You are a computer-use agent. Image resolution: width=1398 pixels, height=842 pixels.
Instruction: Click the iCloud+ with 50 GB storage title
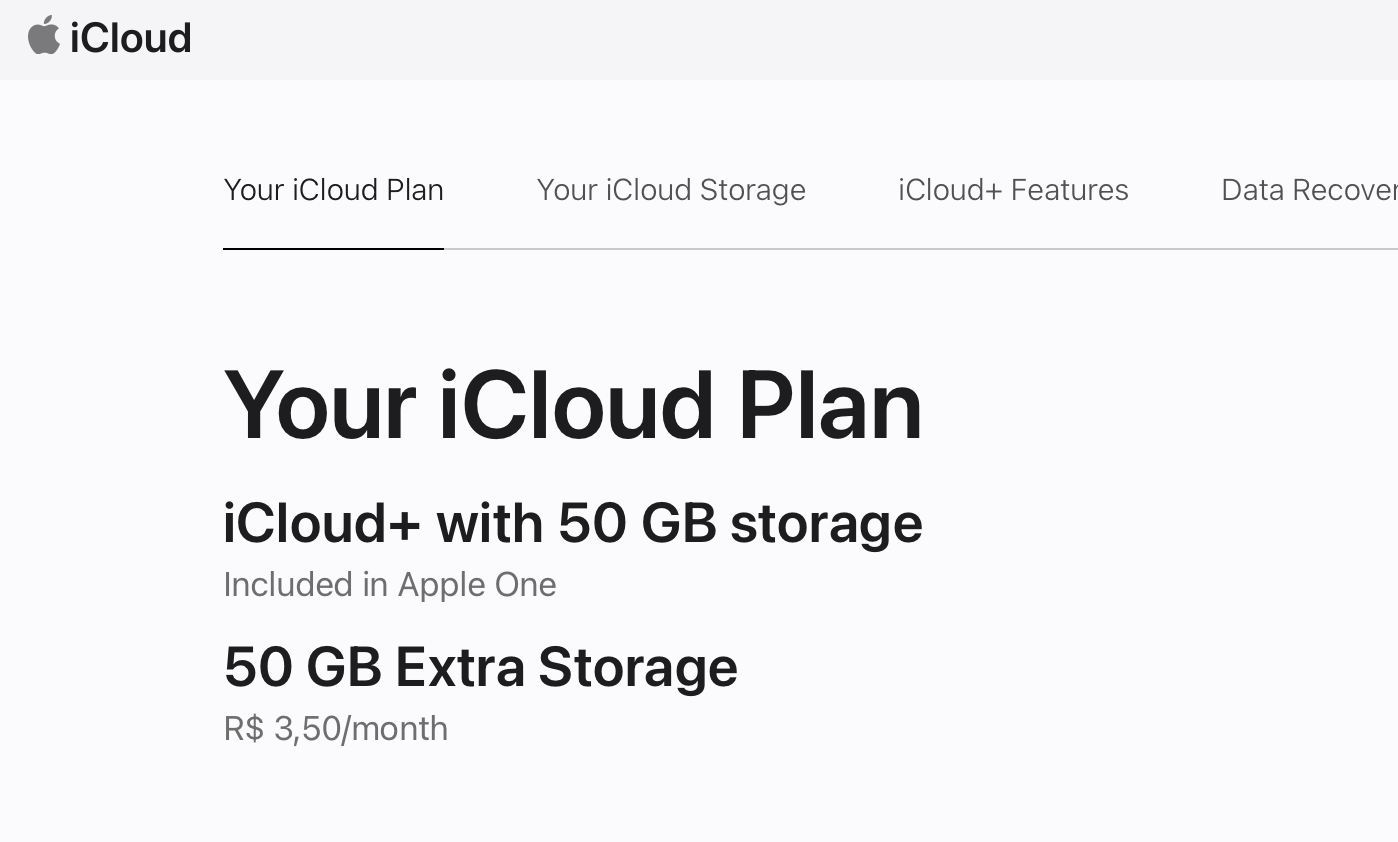(572, 523)
